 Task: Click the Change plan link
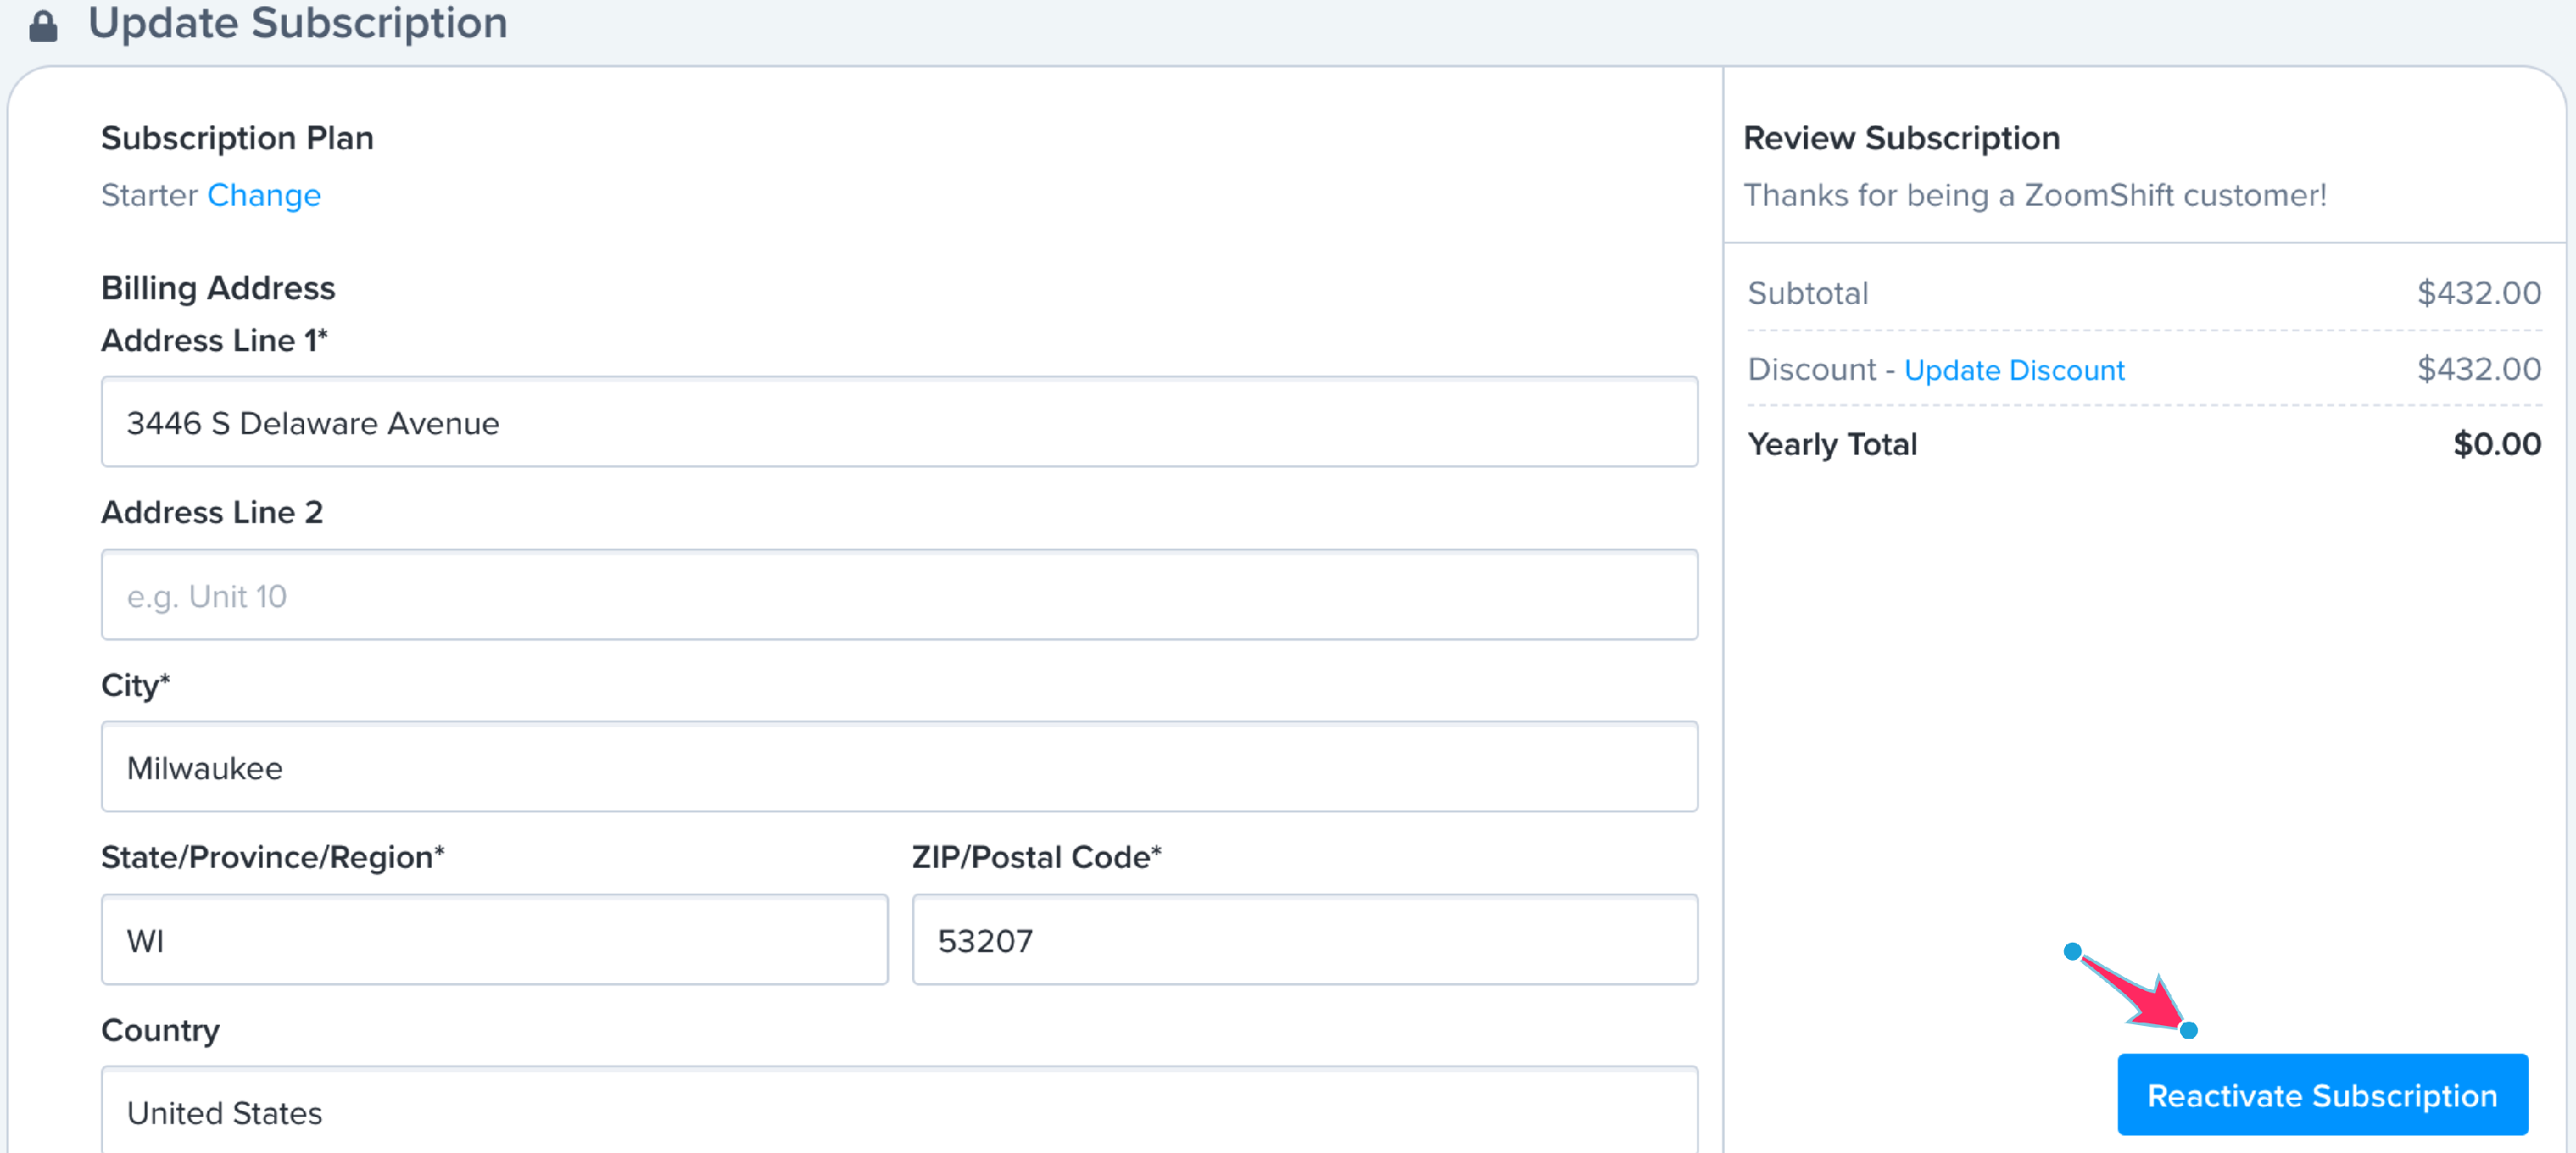click(x=264, y=195)
